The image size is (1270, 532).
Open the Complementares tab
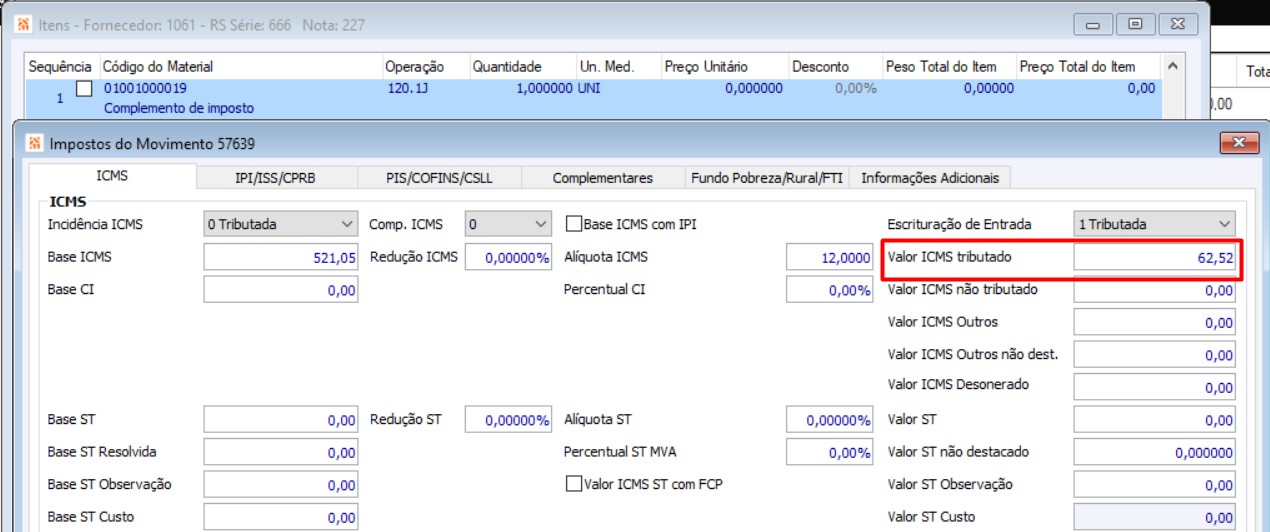click(x=602, y=178)
